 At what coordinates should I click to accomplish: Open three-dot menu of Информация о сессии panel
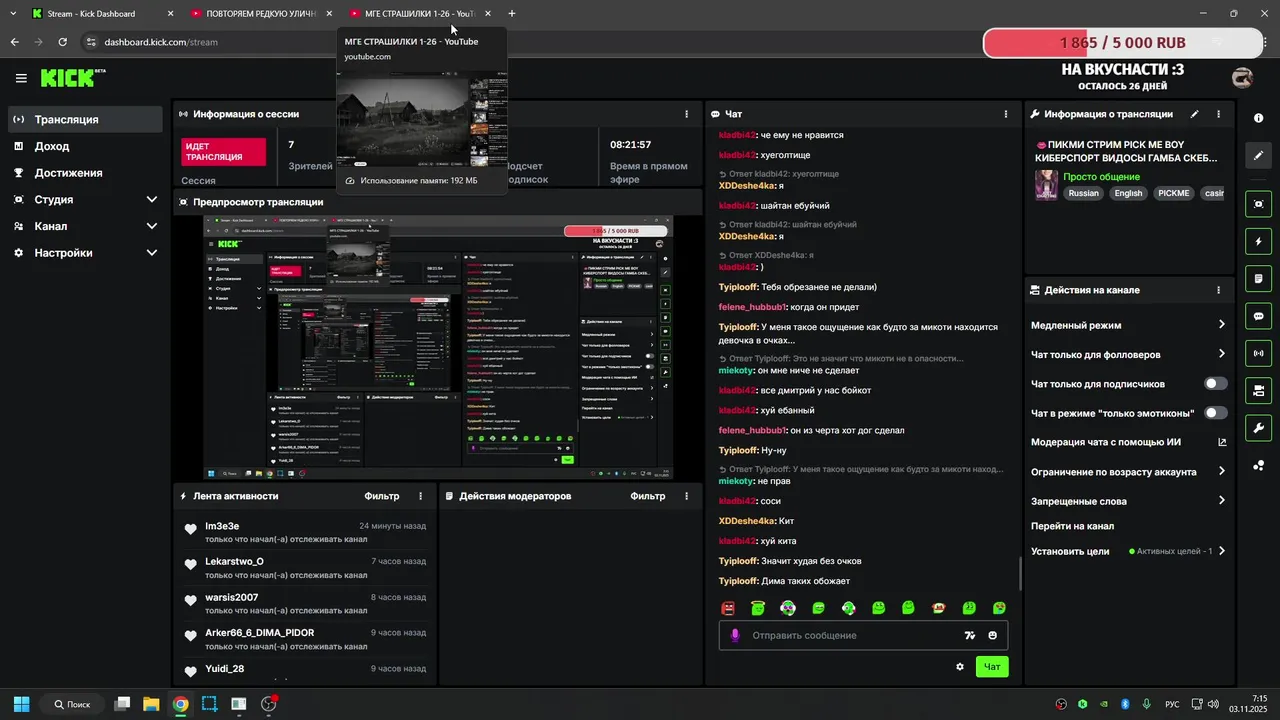(x=685, y=114)
